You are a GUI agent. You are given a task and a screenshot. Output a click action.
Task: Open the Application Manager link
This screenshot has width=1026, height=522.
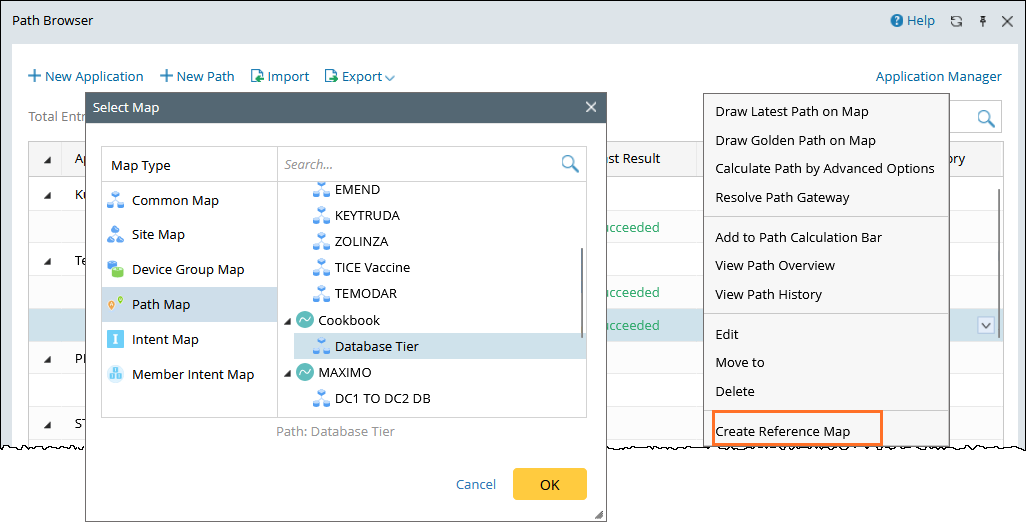938,76
